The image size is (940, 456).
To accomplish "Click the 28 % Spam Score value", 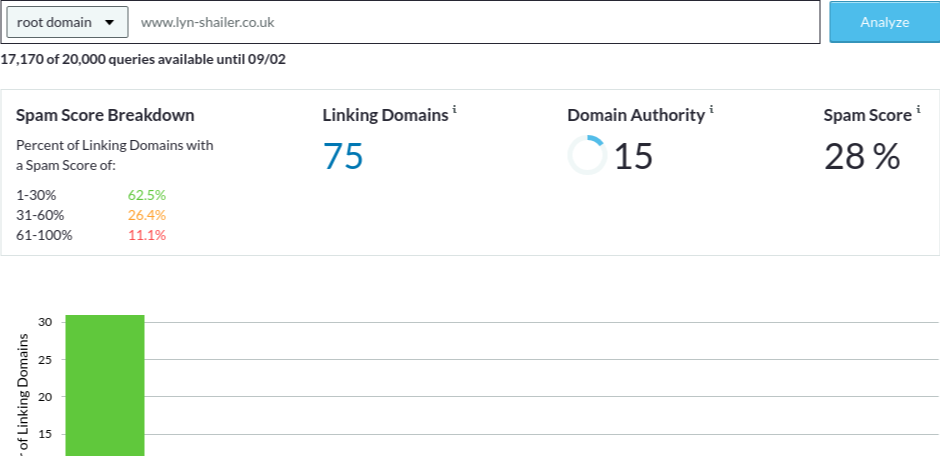I will pyautogui.click(x=862, y=156).
